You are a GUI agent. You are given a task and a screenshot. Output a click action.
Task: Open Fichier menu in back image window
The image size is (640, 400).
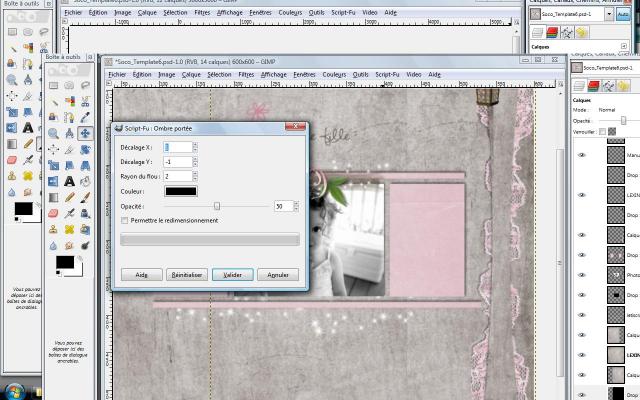pos(73,13)
